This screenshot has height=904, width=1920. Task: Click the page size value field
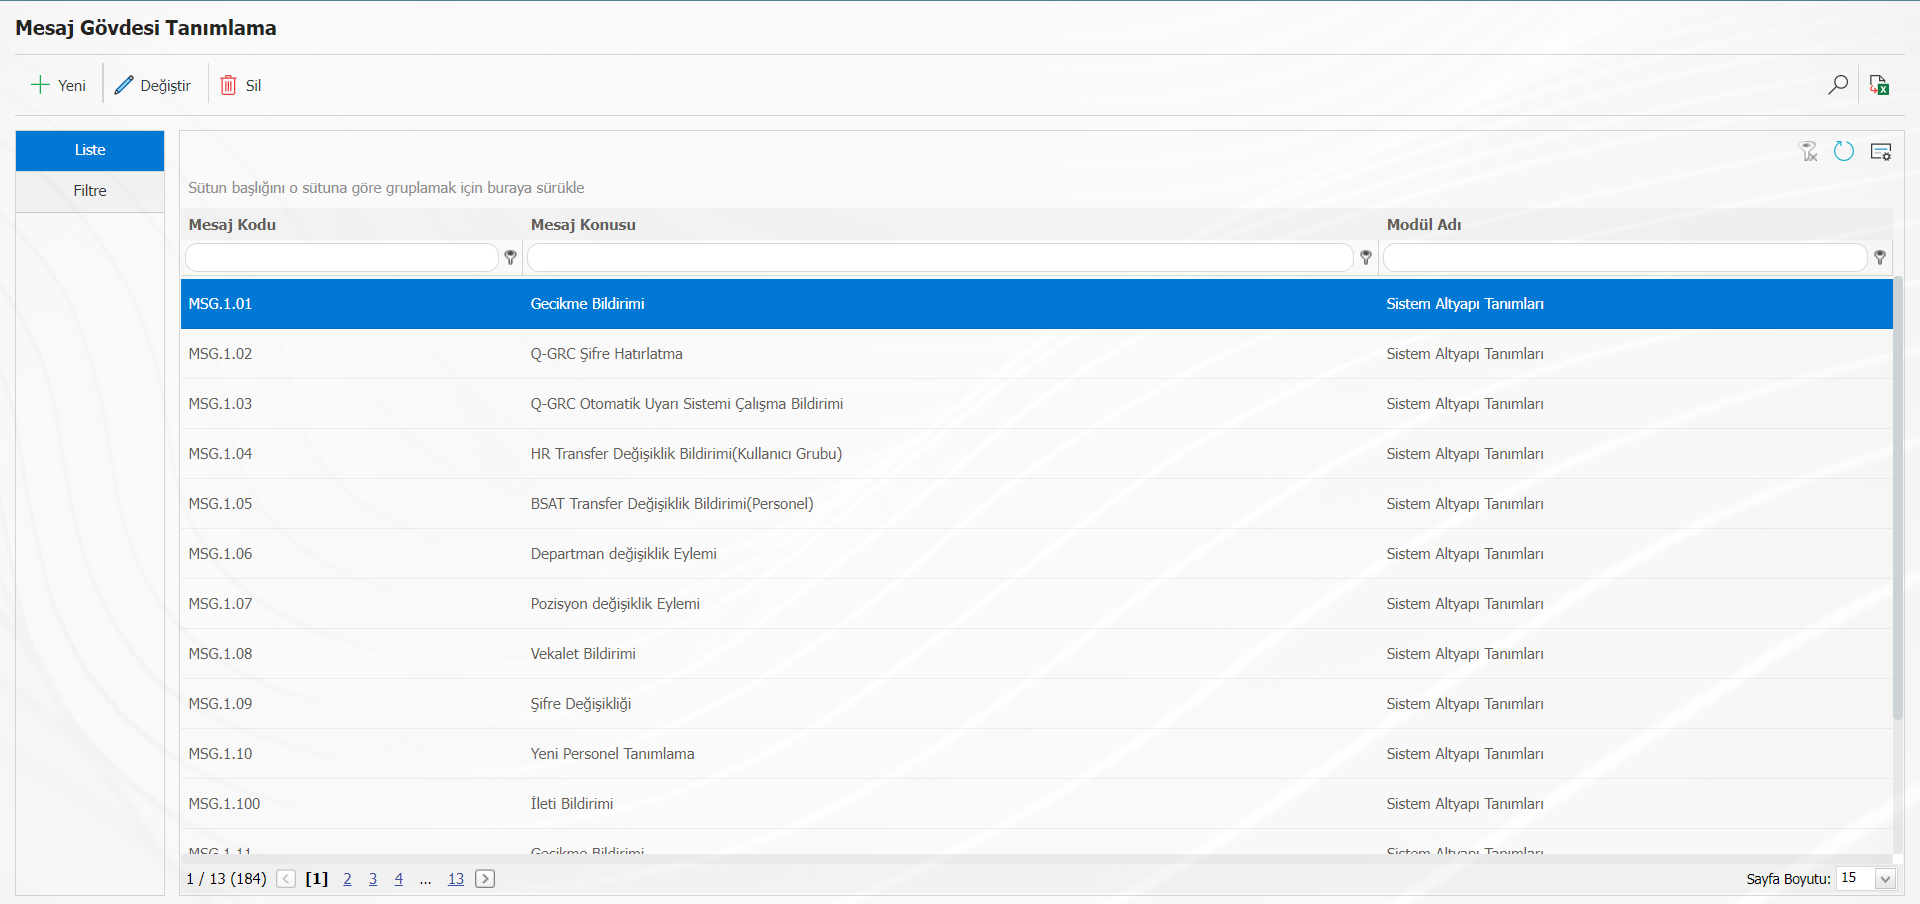pyautogui.click(x=1856, y=878)
